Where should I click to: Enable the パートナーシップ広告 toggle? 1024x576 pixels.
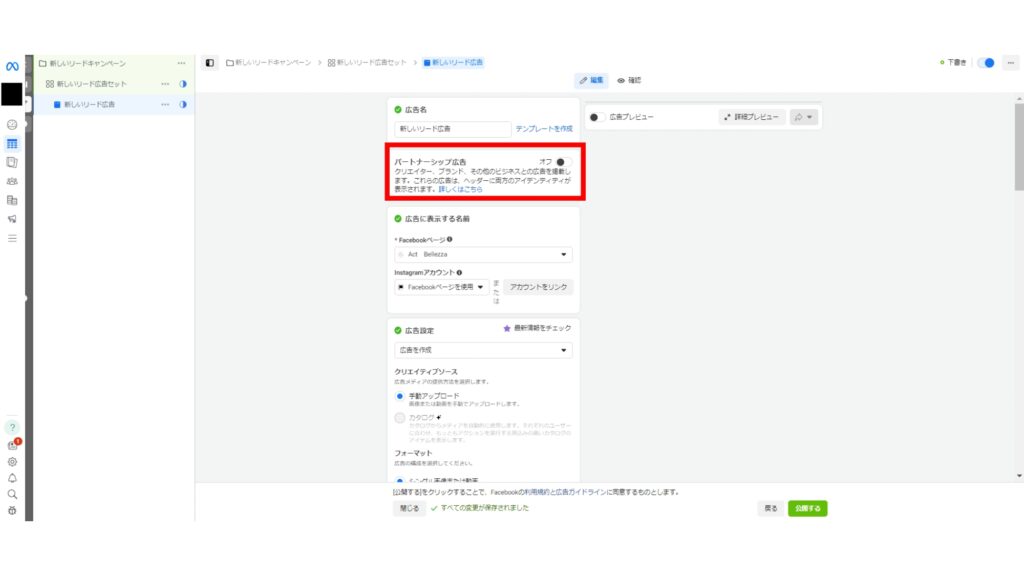566,161
